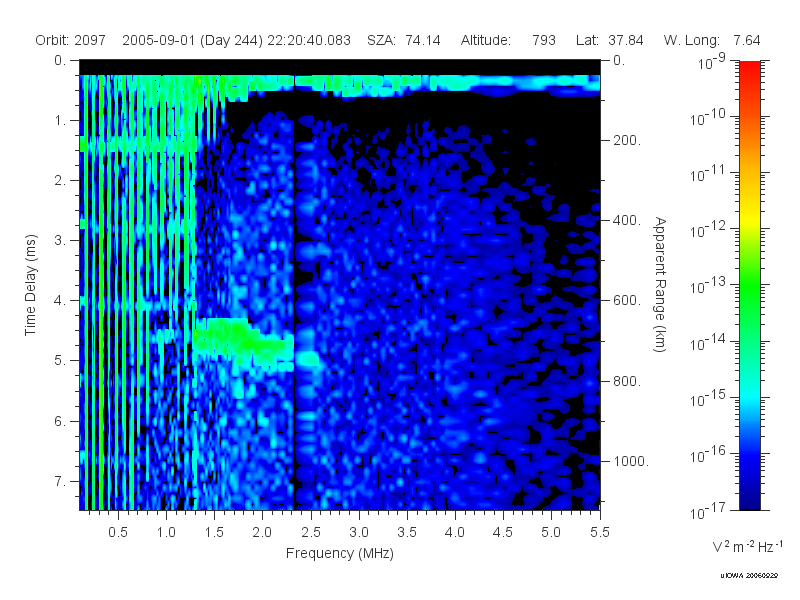
Task: Click the Altitude: 793 header value
Action: click(x=508, y=40)
